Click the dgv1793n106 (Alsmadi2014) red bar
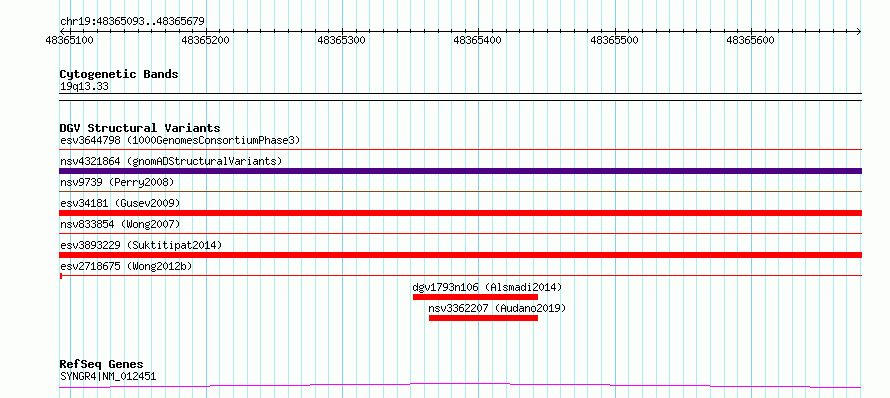Image resolution: width=890 pixels, height=398 pixels. [475, 297]
